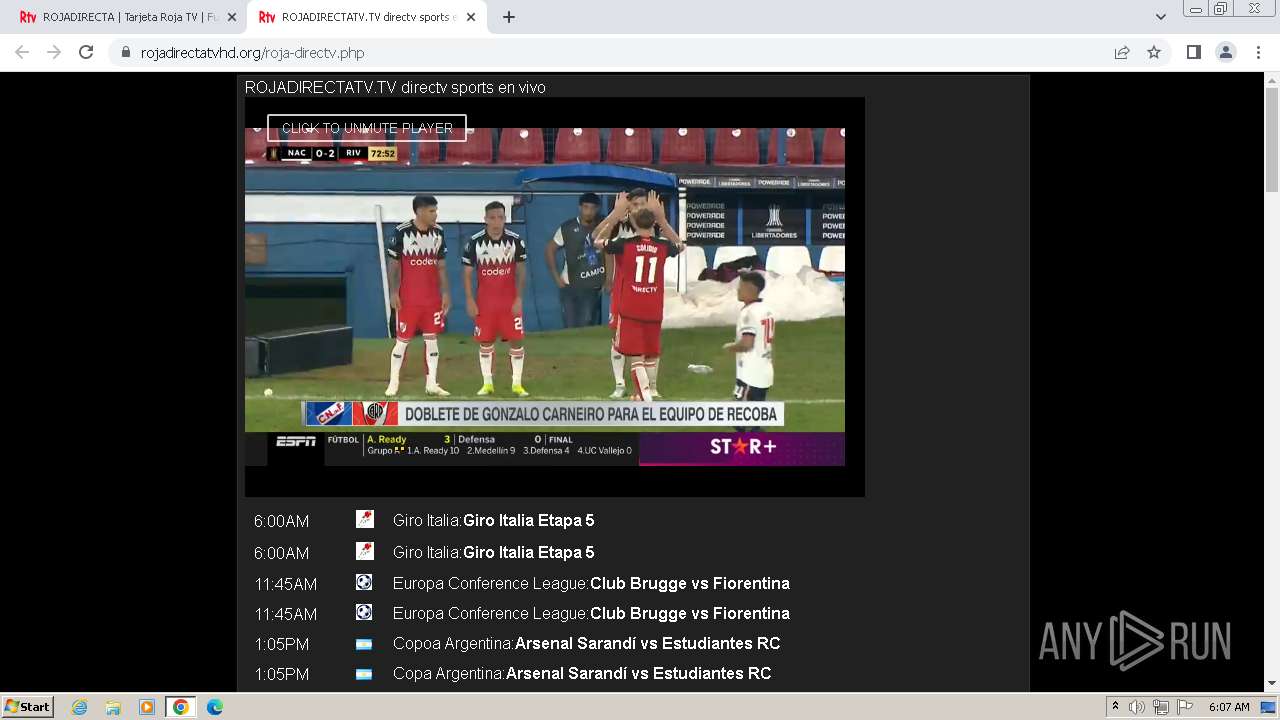Select the ROJADIRECTATV.TV directv sports tab

[366, 17]
